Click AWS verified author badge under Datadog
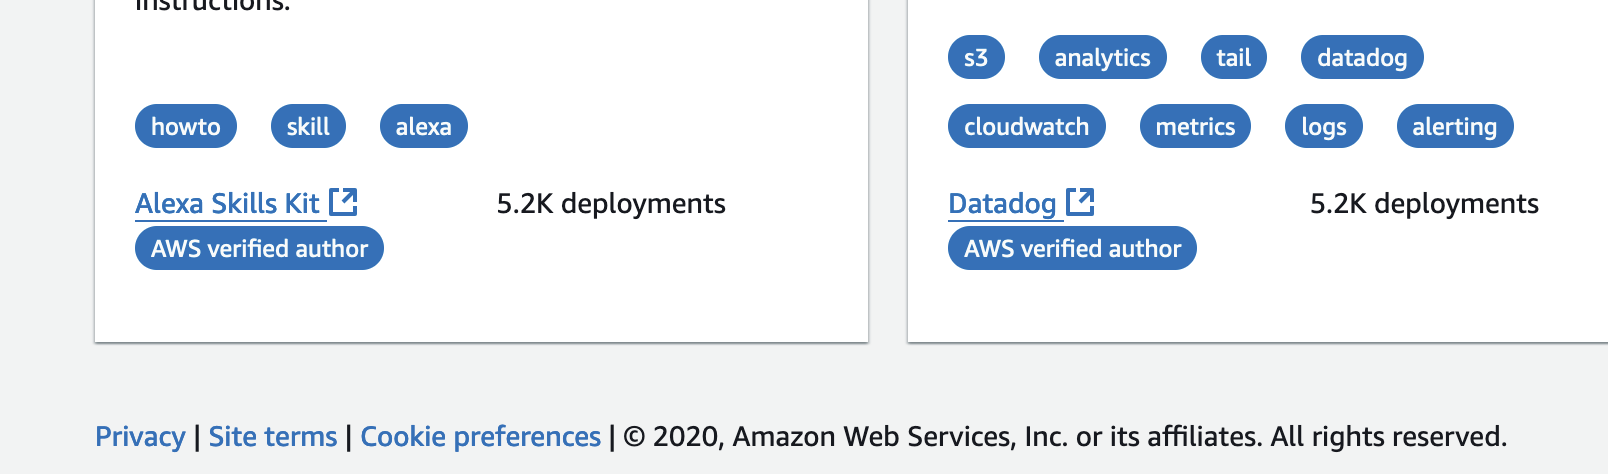The width and height of the screenshot is (1608, 474). pyautogui.click(x=1072, y=248)
